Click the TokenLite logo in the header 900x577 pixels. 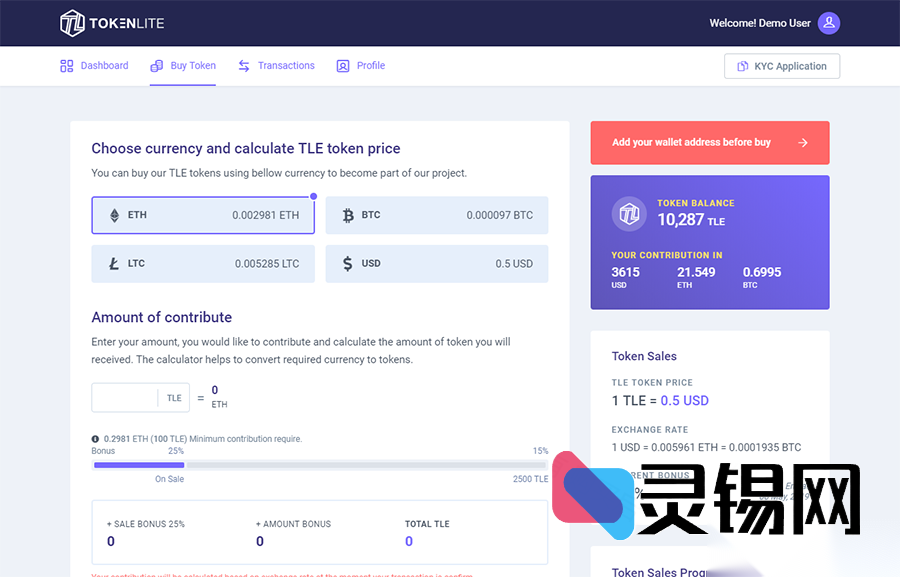111,22
